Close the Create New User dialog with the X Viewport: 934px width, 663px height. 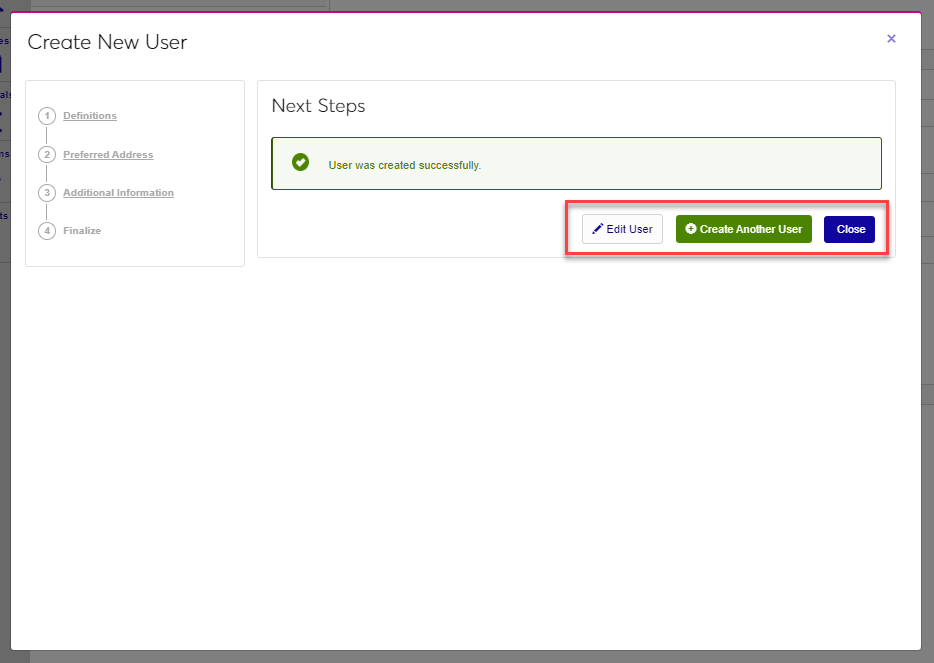[x=891, y=39]
